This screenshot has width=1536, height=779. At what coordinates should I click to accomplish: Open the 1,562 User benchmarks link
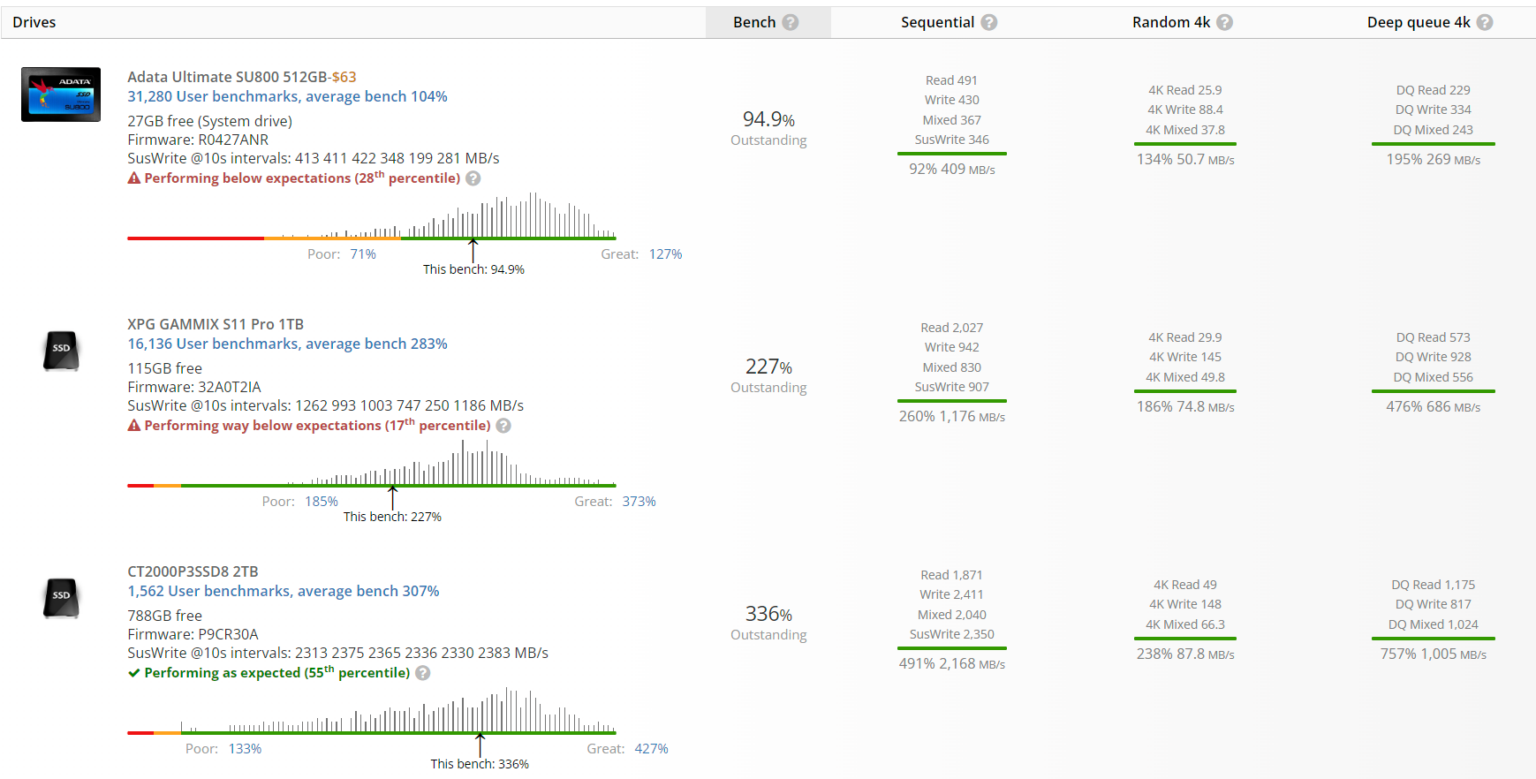(x=282, y=591)
